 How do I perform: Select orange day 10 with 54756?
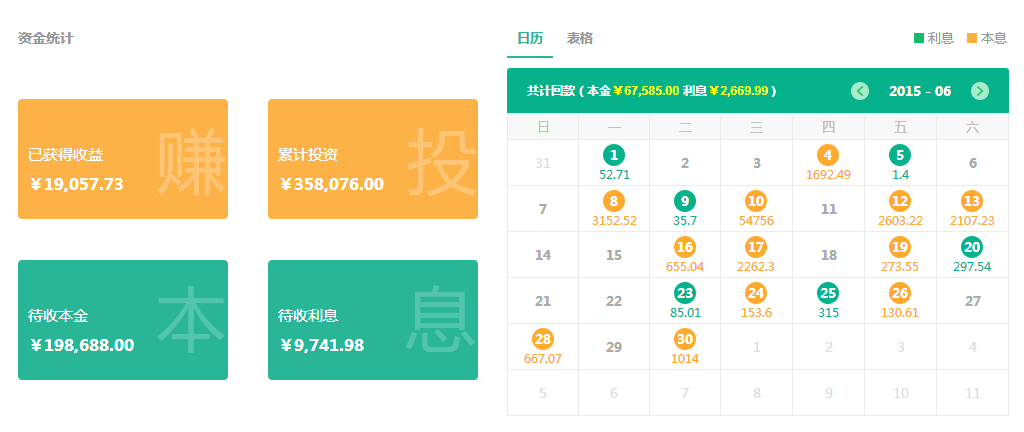coord(756,201)
